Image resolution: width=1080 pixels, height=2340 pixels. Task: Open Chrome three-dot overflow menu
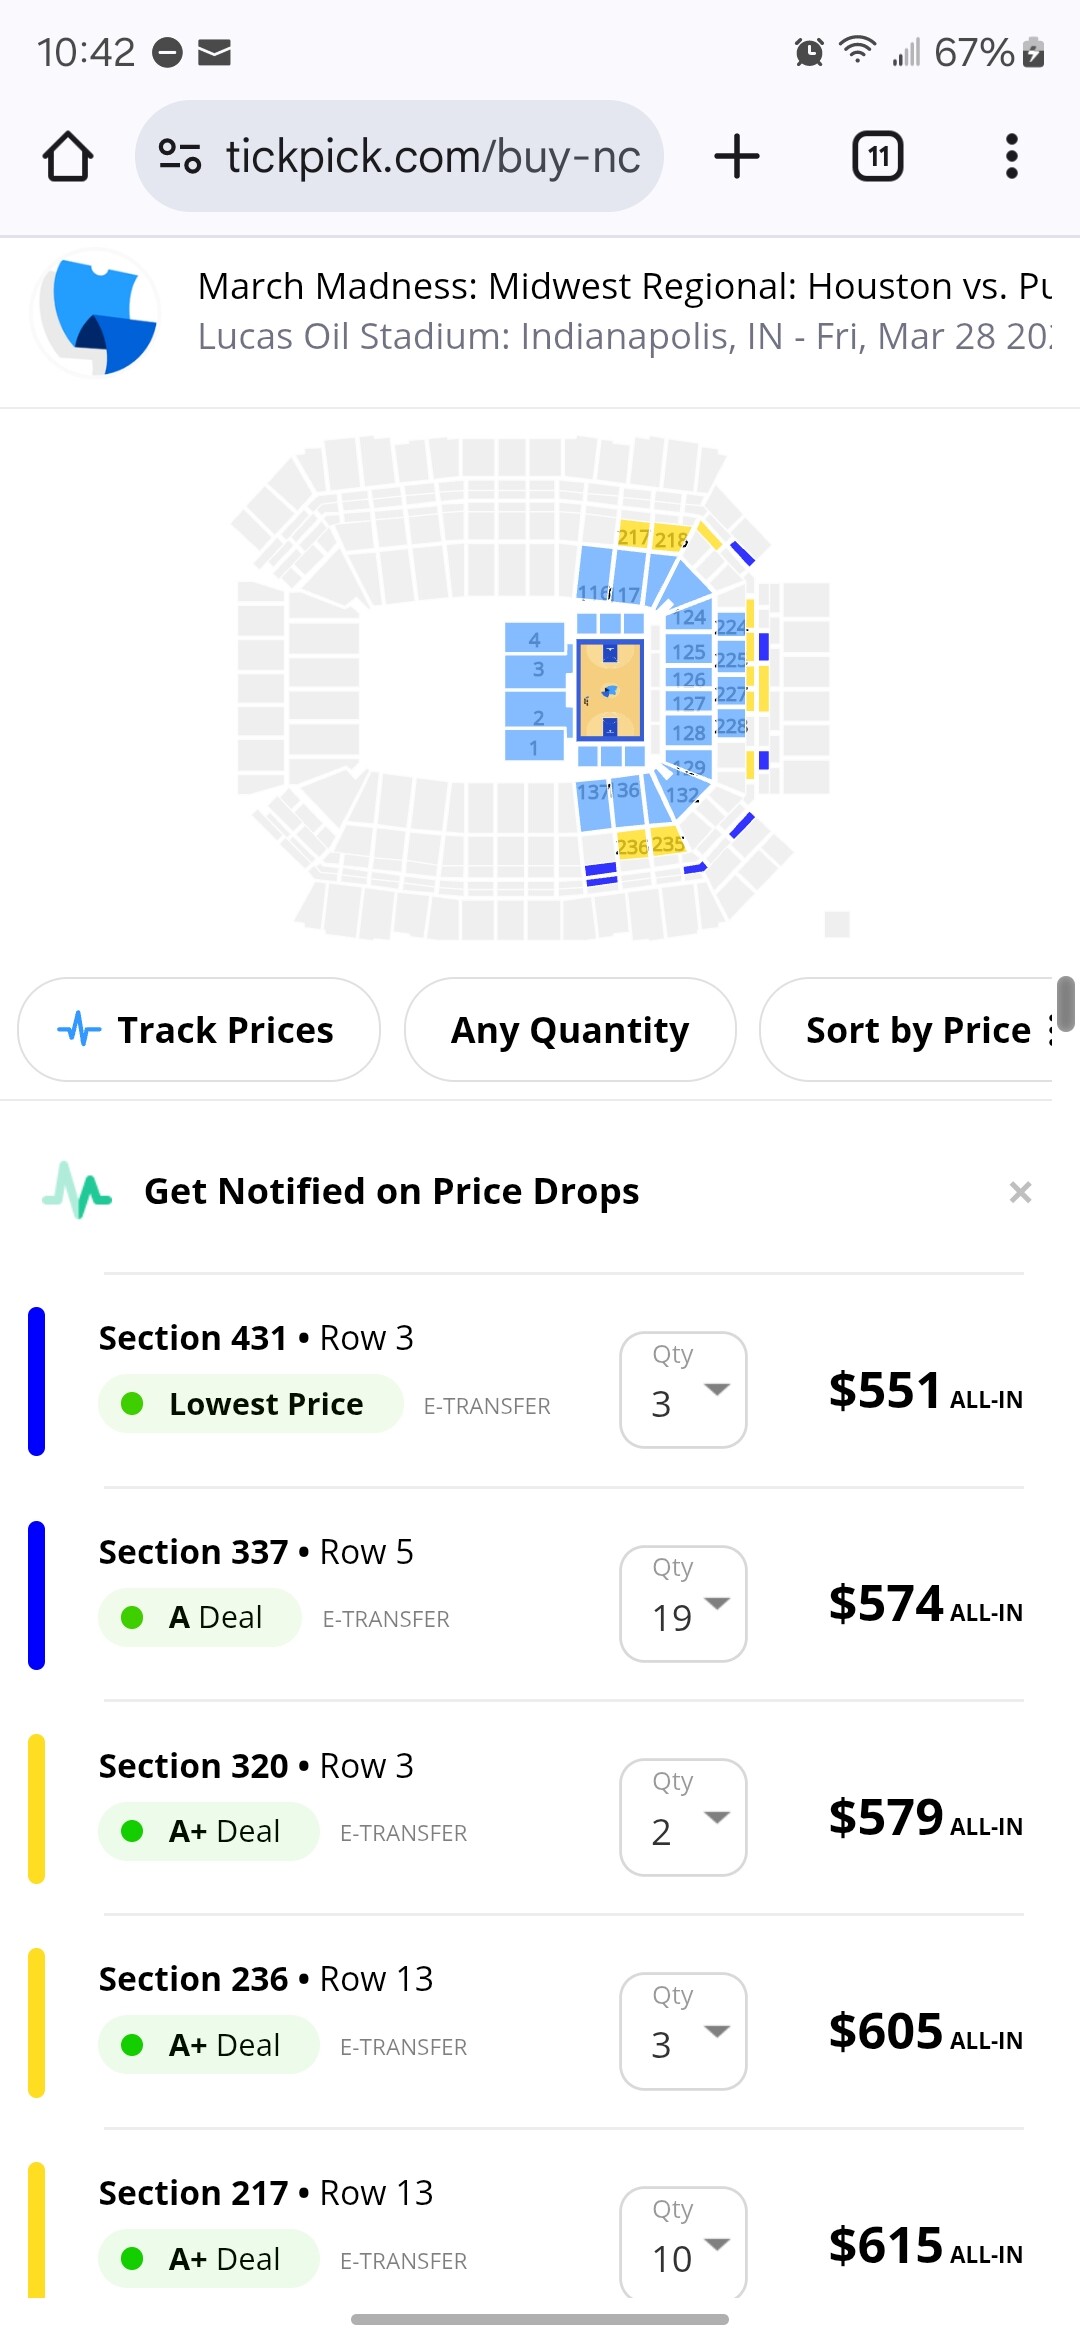coord(1011,157)
